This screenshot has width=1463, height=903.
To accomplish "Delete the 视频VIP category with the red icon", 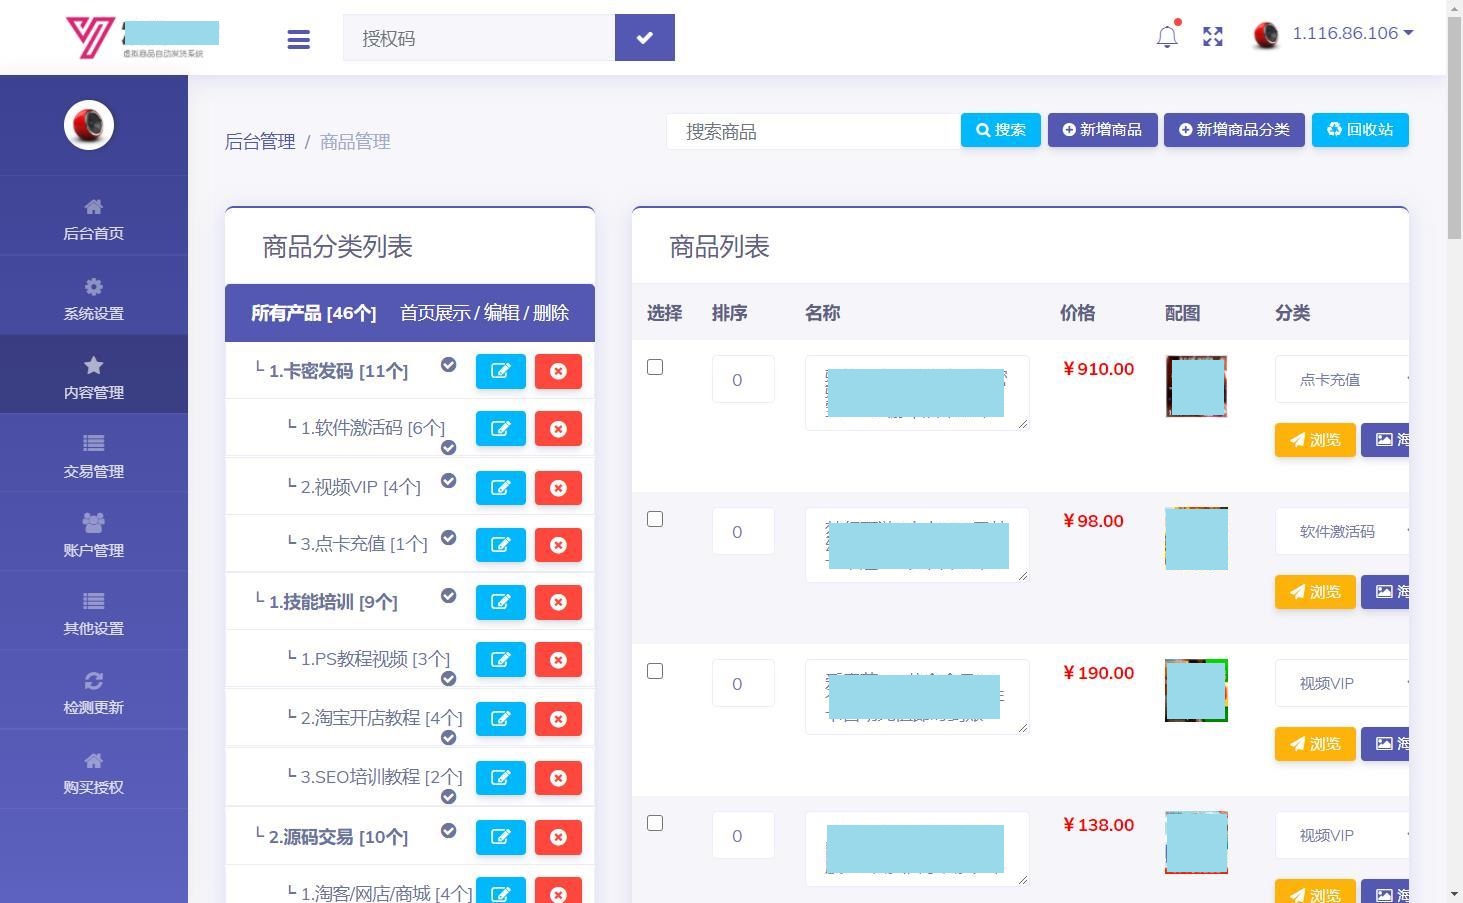I will tap(558, 488).
